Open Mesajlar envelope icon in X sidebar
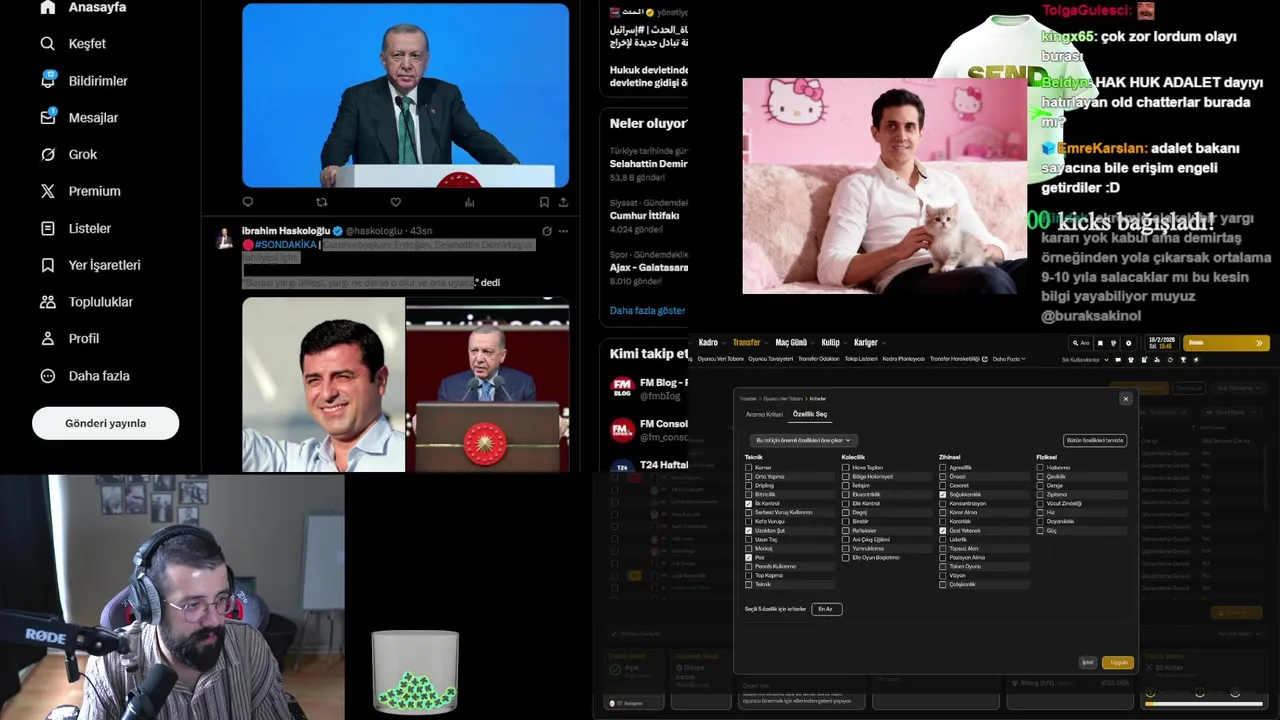 tap(47, 117)
